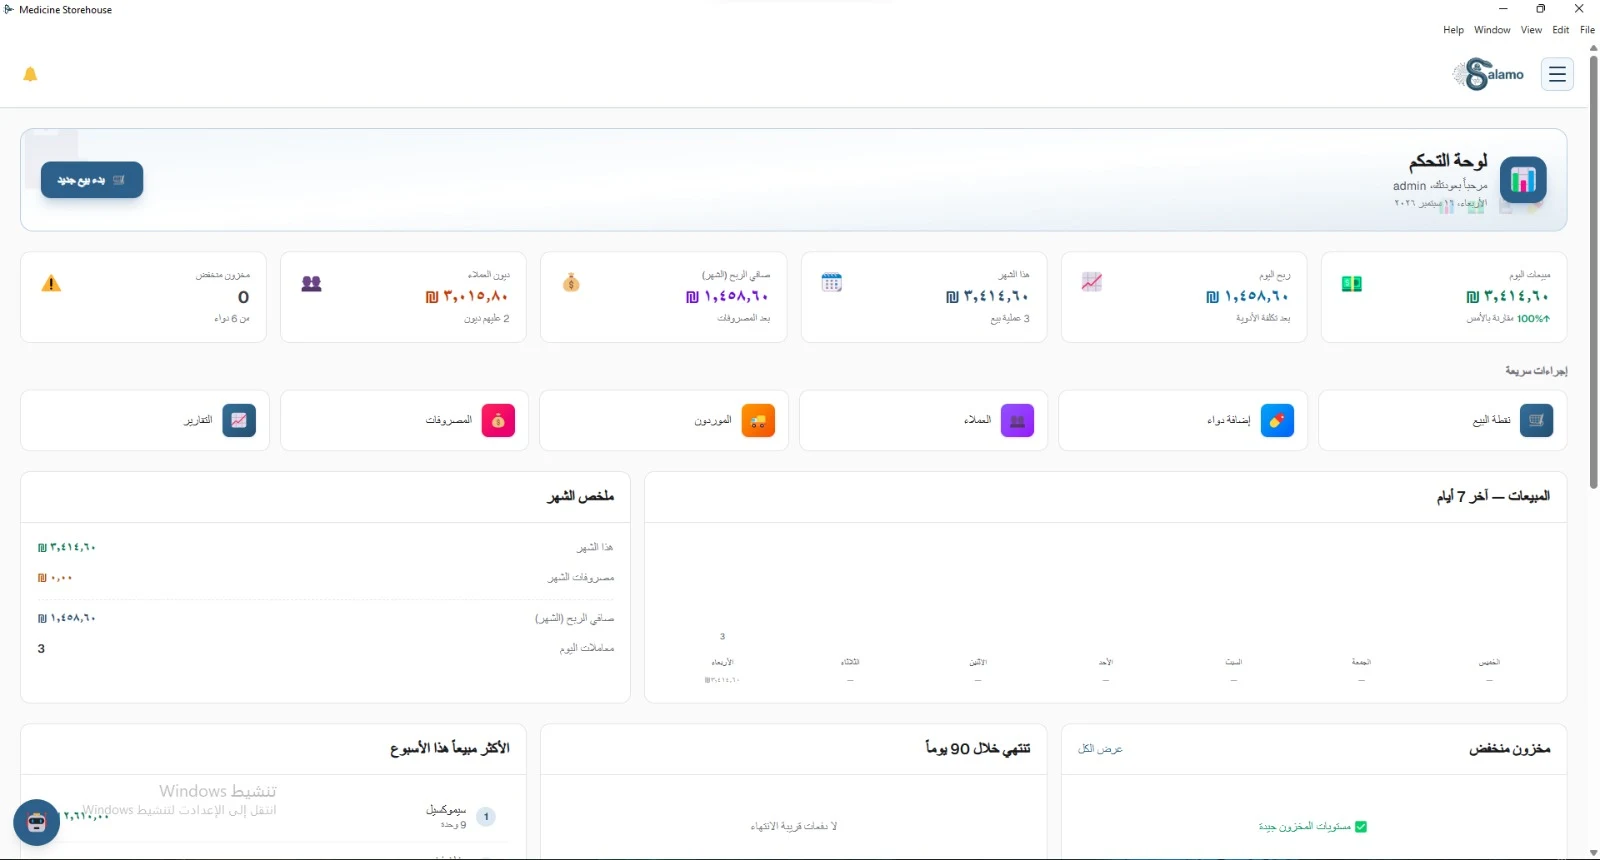The image size is (1600, 860).
Task: Click the مصروفات الشهر row
Action: [326, 578]
